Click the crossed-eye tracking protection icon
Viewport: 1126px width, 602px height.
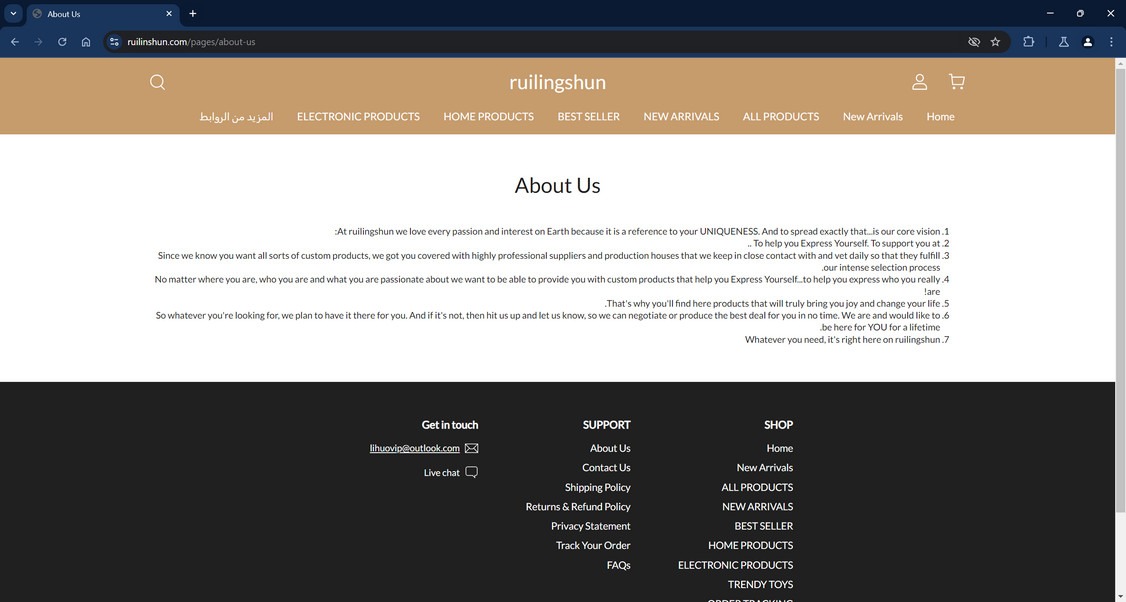[x=974, y=42]
